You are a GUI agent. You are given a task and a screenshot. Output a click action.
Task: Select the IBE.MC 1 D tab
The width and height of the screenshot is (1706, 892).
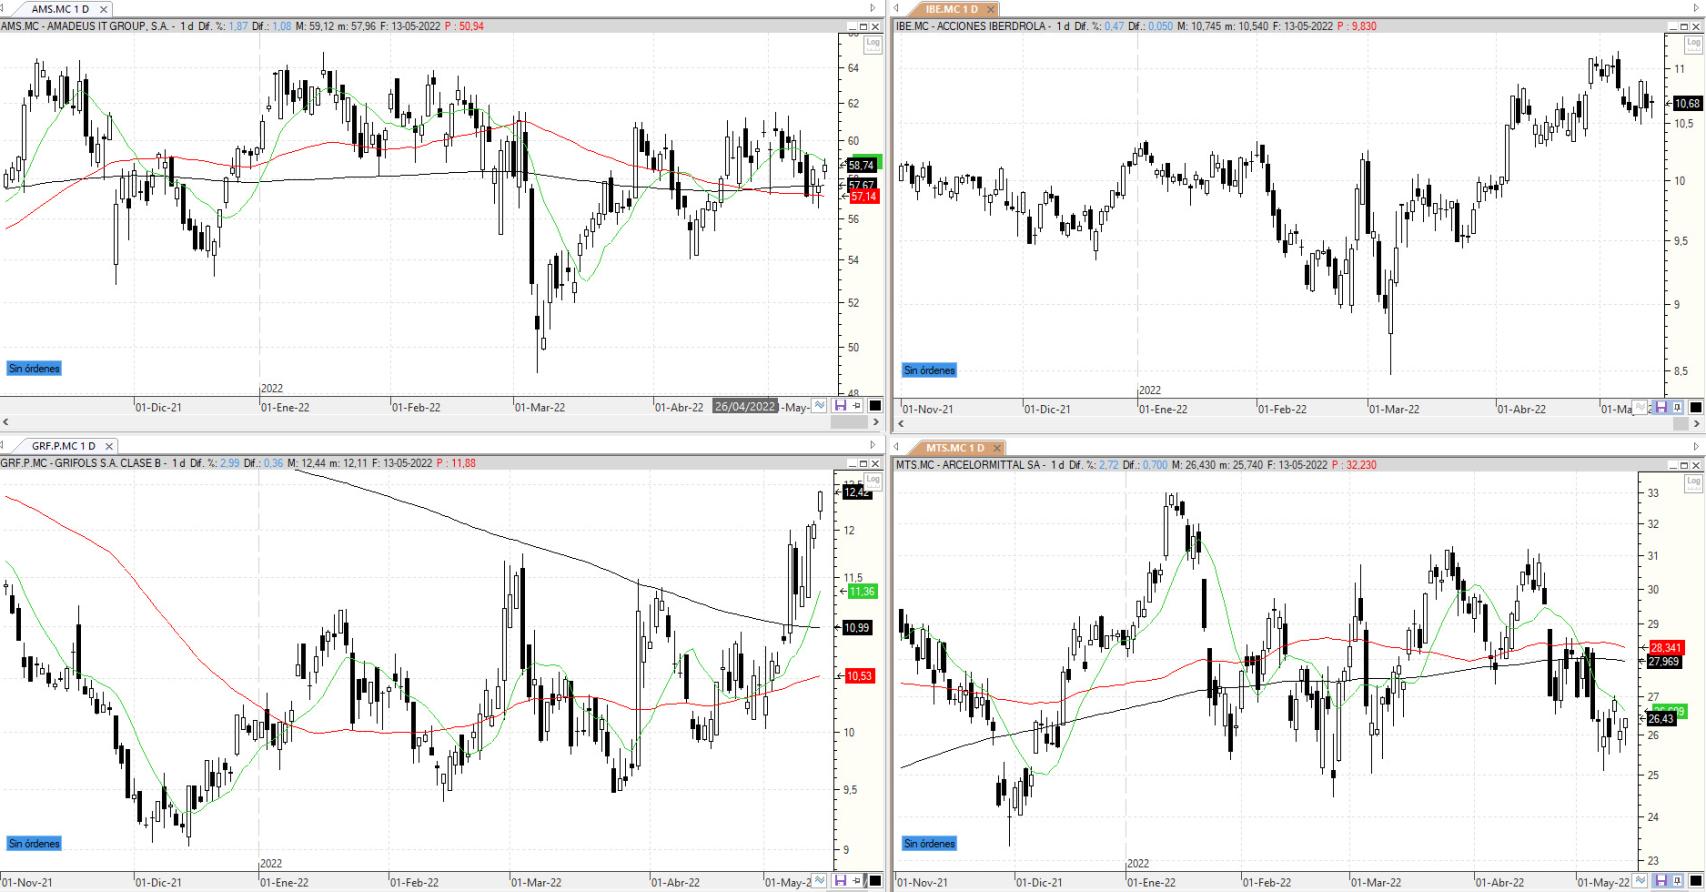tap(951, 9)
